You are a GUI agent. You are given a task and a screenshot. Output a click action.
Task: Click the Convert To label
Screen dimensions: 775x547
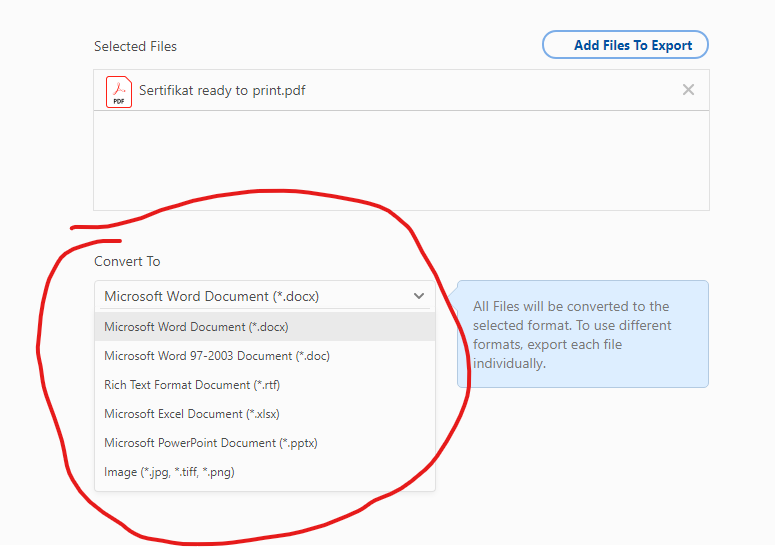click(127, 261)
